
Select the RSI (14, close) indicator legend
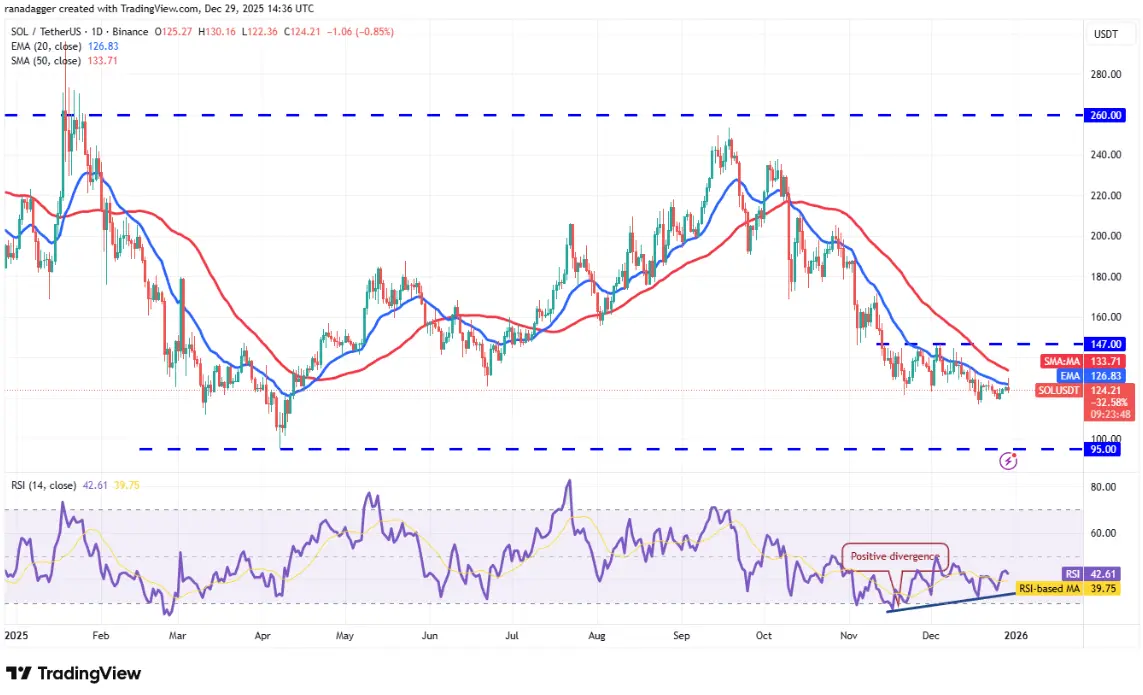tap(43, 485)
